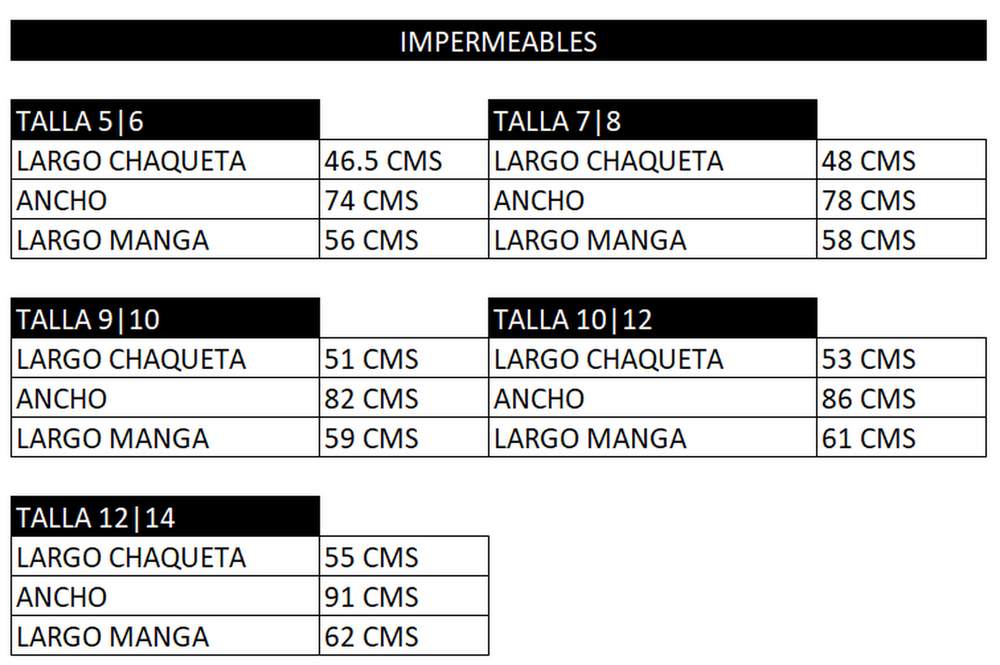Image resolution: width=1000 pixels, height=665 pixels.
Task: Select the TALLA 10|12 header cell
Action: [652, 319]
